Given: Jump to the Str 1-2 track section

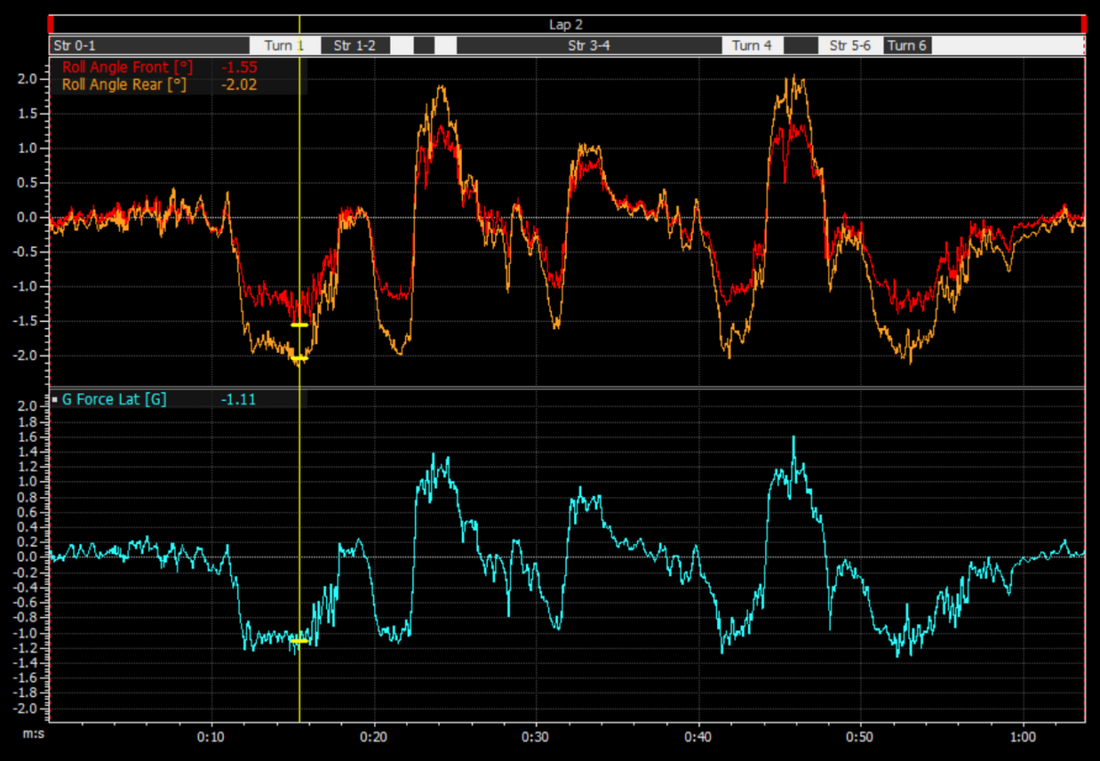Looking at the screenshot, I should pos(355,46).
